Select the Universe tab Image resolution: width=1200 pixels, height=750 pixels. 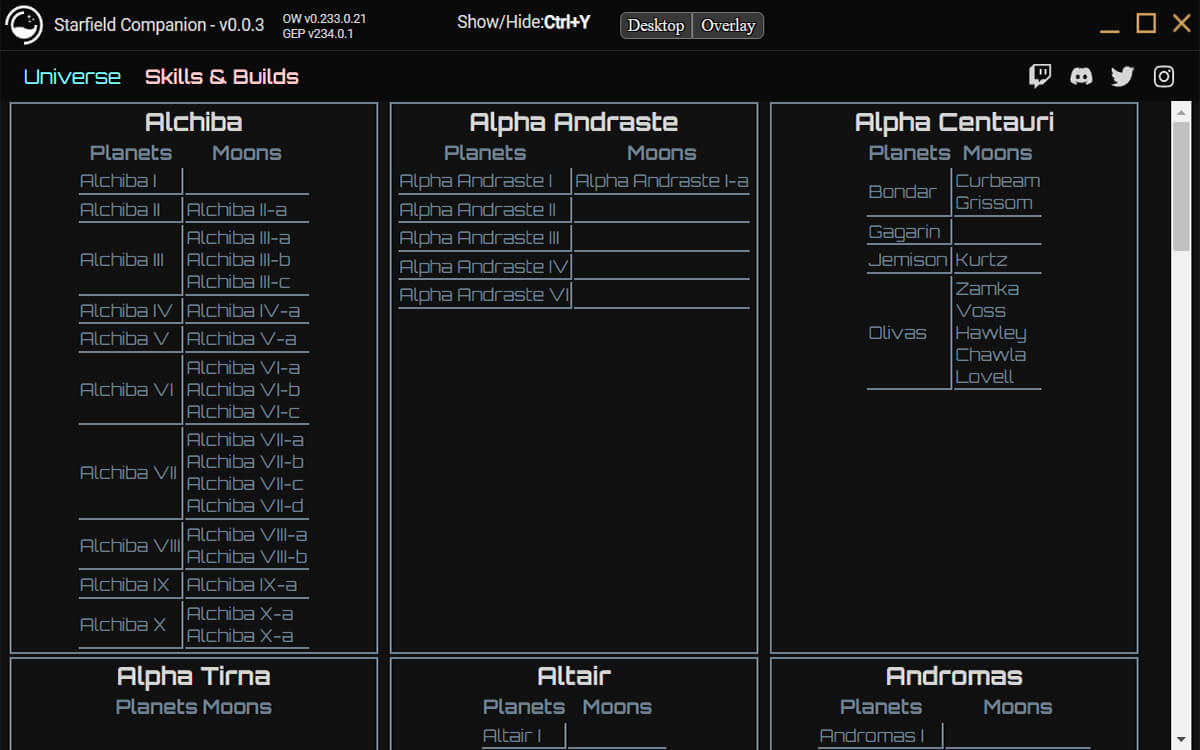coord(71,75)
